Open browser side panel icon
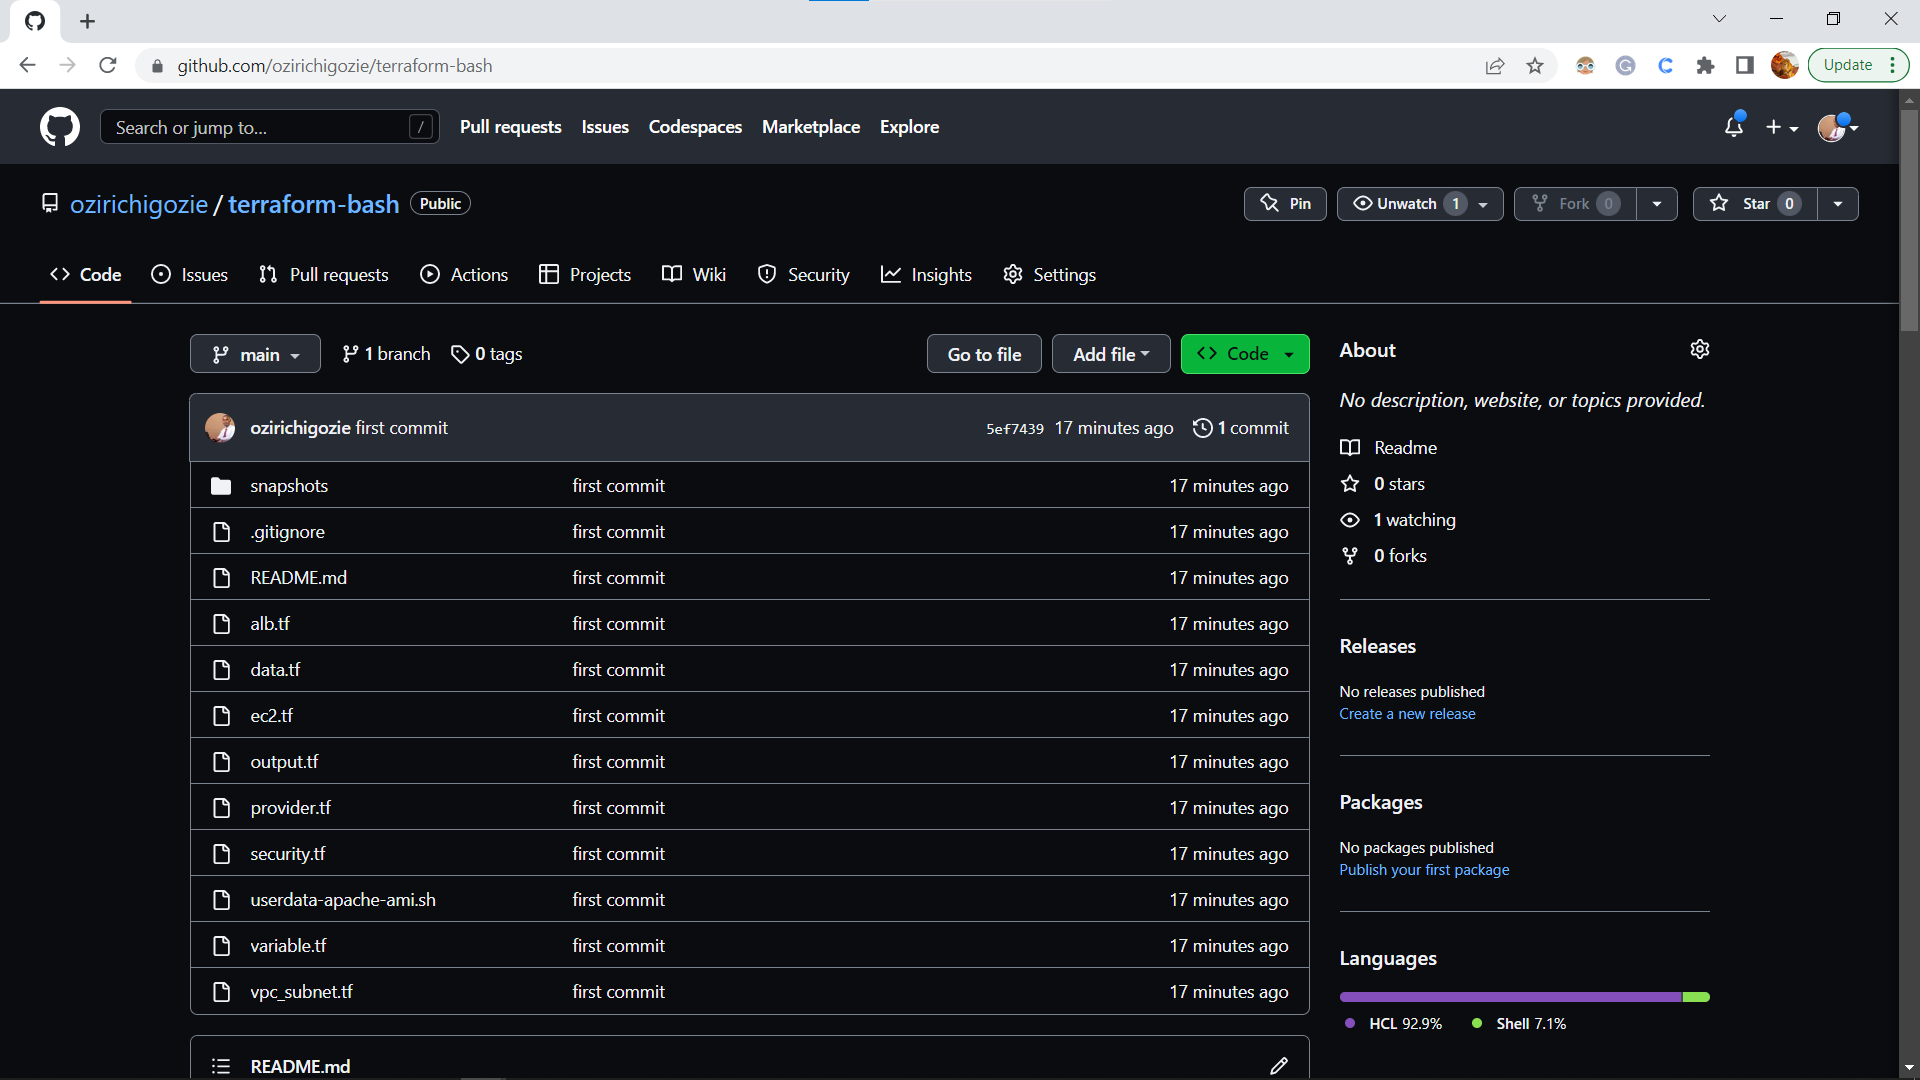The width and height of the screenshot is (1920, 1080). (x=1745, y=66)
